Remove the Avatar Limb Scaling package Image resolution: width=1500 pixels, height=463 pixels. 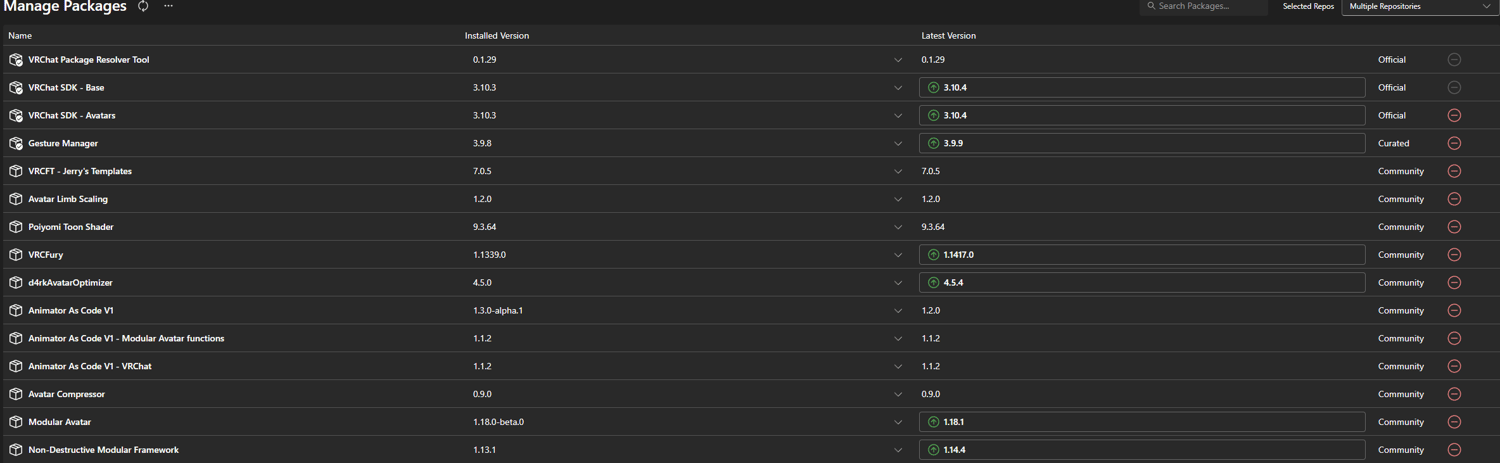coord(1454,199)
